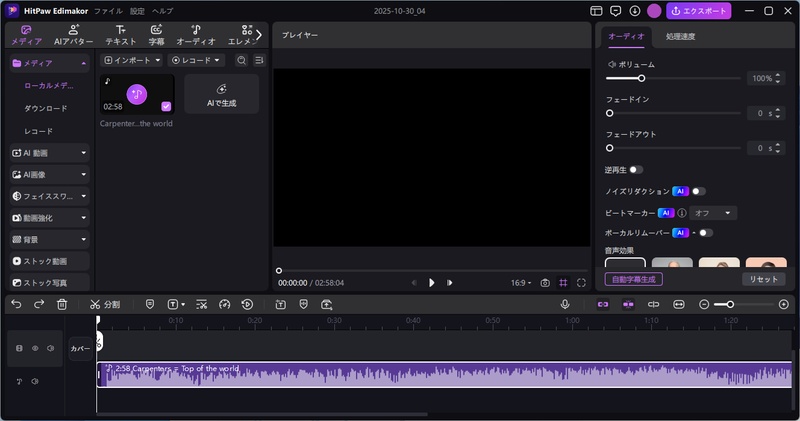Mute the audio track with its speaker icon
The width and height of the screenshot is (800, 421).
click(x=35, y=381)
